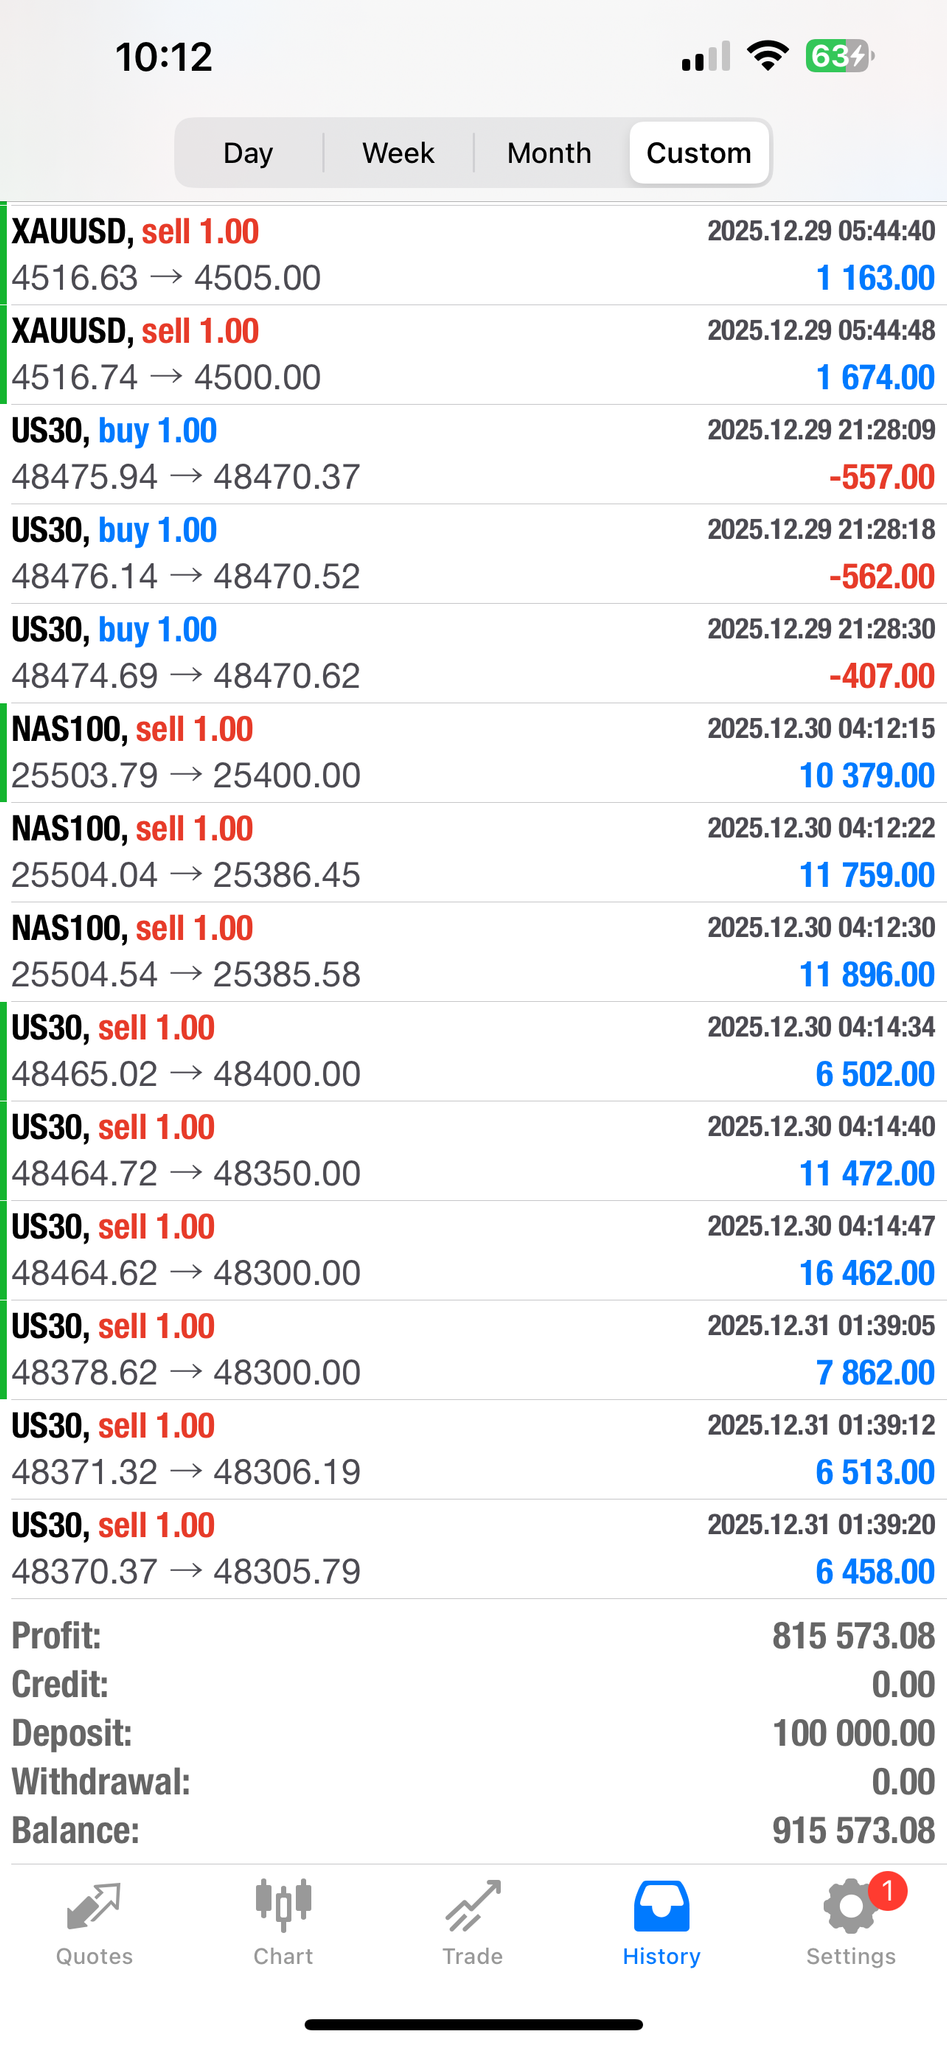Open US30 buy trade with -557.00 loss
947x2048 pixels.
tap(473, 454)
